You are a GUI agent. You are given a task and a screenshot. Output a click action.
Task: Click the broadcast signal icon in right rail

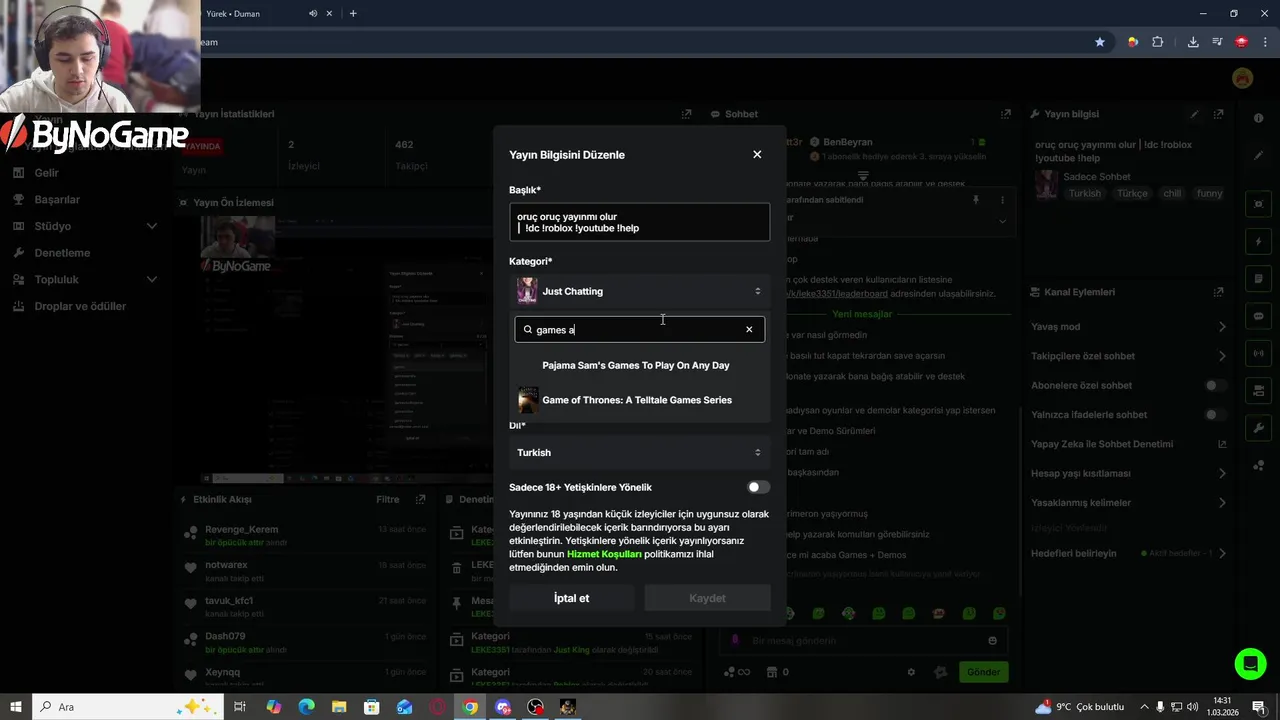1258,353
